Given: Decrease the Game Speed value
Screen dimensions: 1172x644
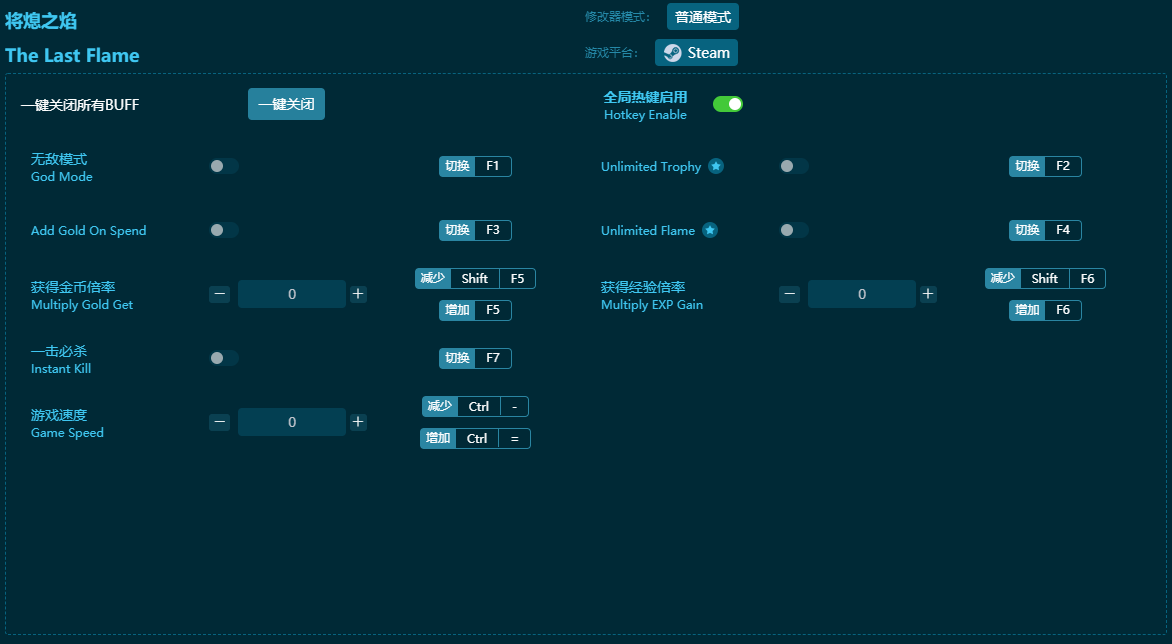Looking at the screenshot, I should (220, 422).
